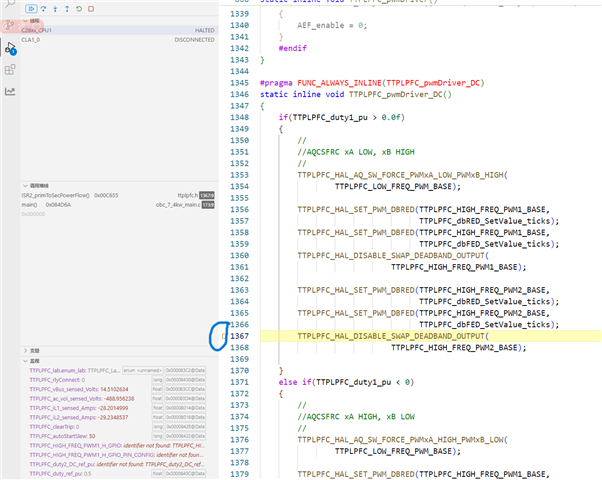Click comment '//AQCSFRC xA LOW, xB HIGH'

356,152
